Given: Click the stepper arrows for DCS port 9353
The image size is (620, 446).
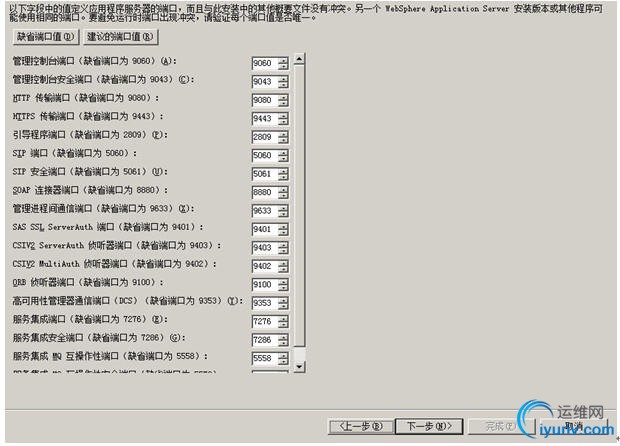Looking at the screenshot, I should point(283,303).
